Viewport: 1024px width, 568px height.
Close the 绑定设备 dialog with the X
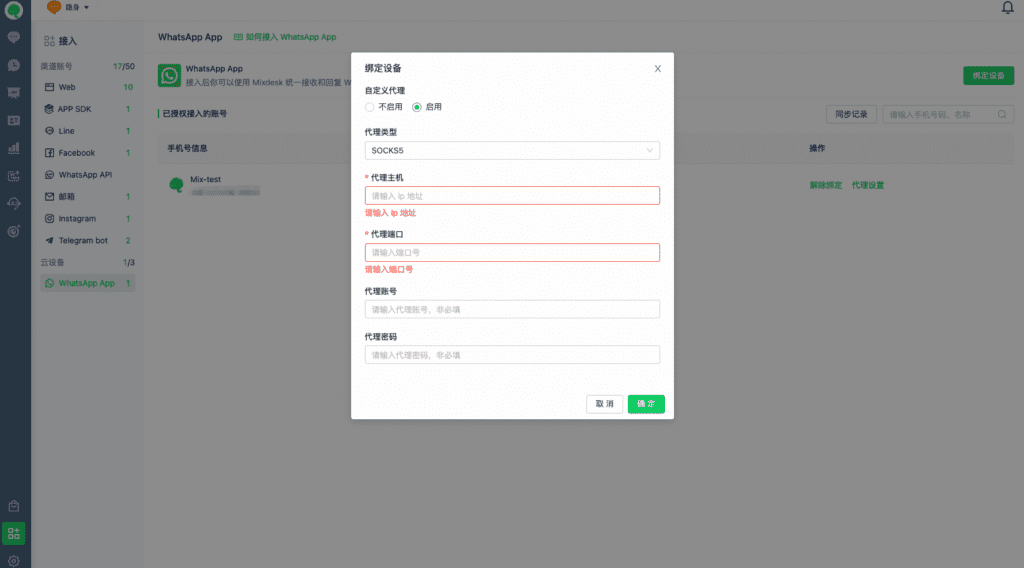[657, 69]
